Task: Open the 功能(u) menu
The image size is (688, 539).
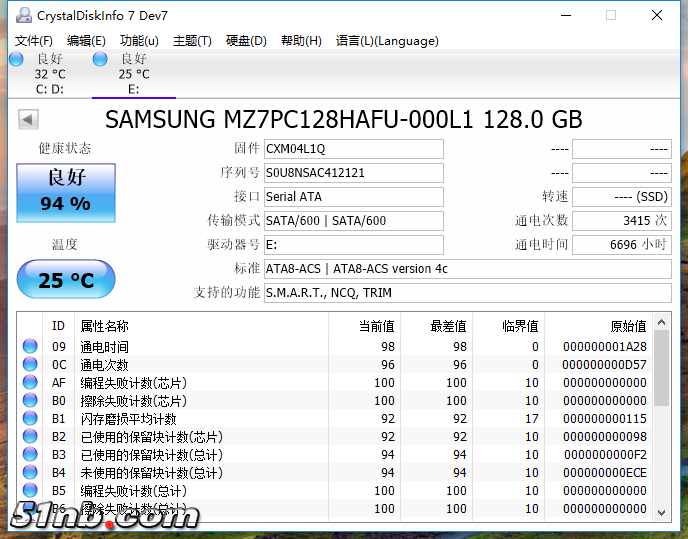Action: 139,41
